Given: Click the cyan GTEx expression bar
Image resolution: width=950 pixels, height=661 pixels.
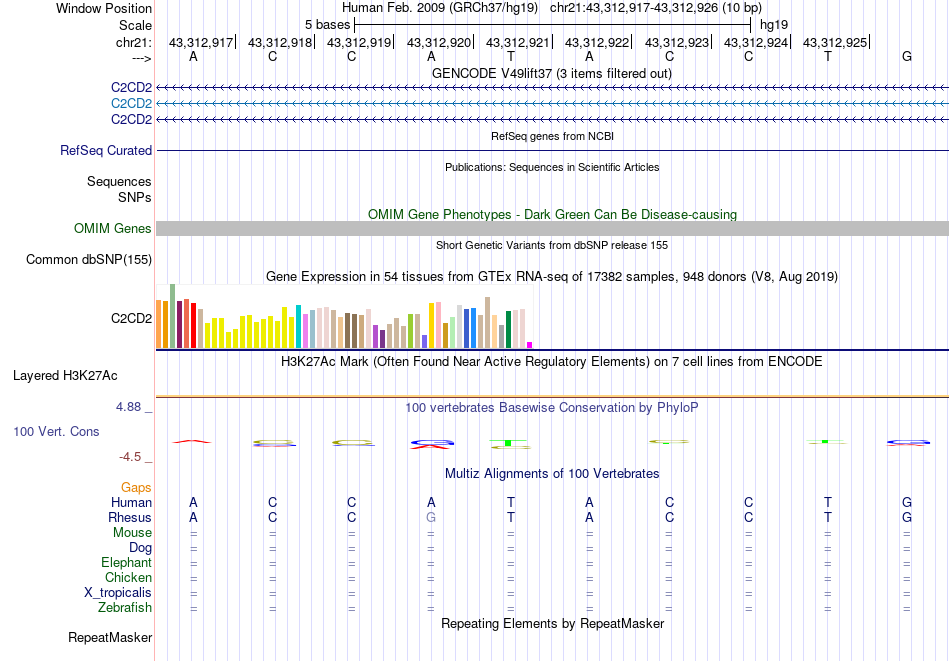Looking at the screenshot, I should pos(298,327).
